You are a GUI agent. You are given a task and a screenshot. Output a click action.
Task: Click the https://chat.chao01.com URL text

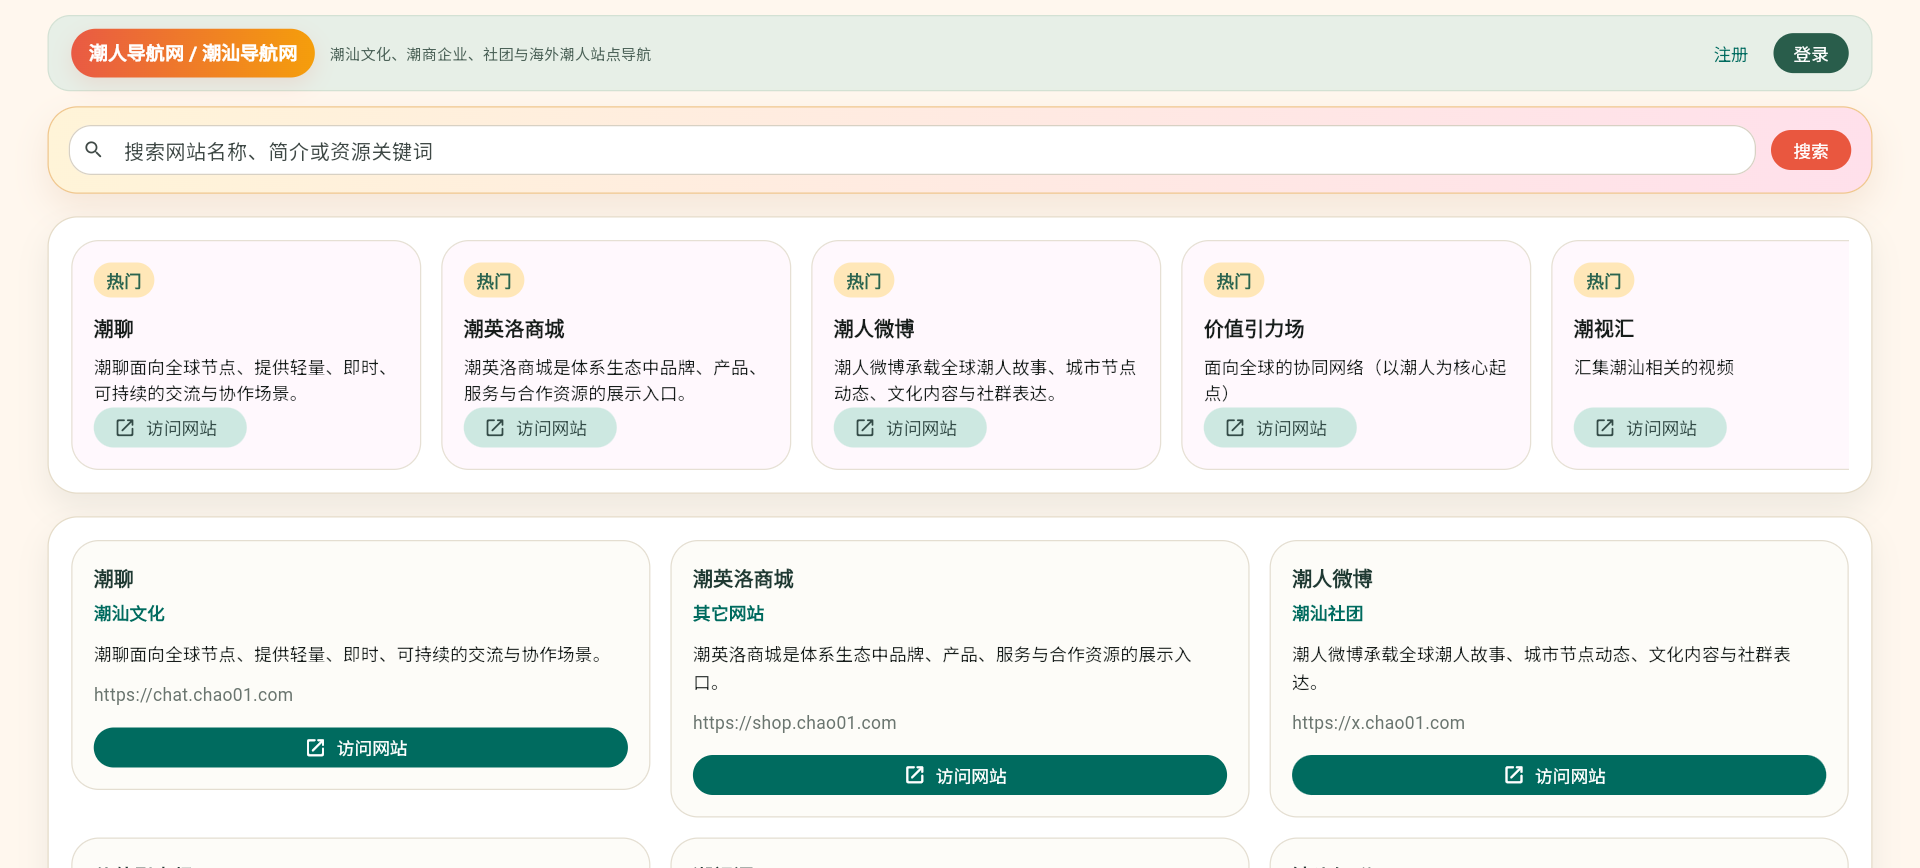pos(193,695)
